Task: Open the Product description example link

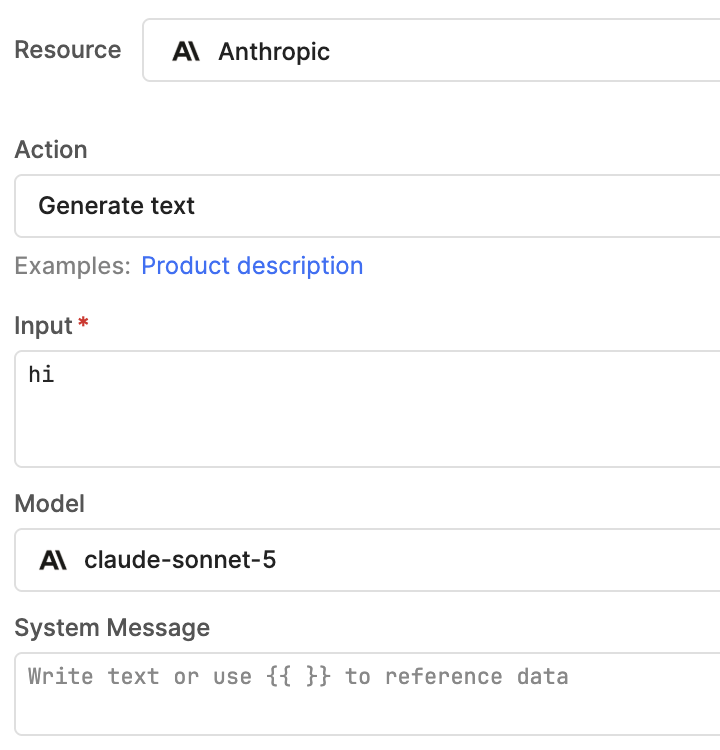Action: [252, 266]
